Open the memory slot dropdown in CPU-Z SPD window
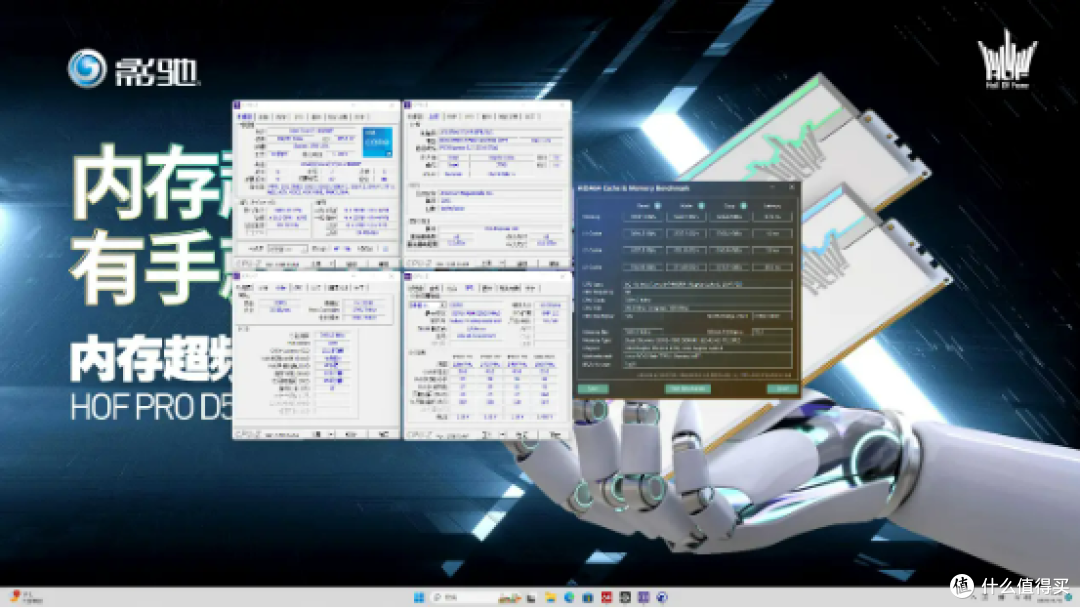Screen dimensions: 1080x609 pos(428,304)
